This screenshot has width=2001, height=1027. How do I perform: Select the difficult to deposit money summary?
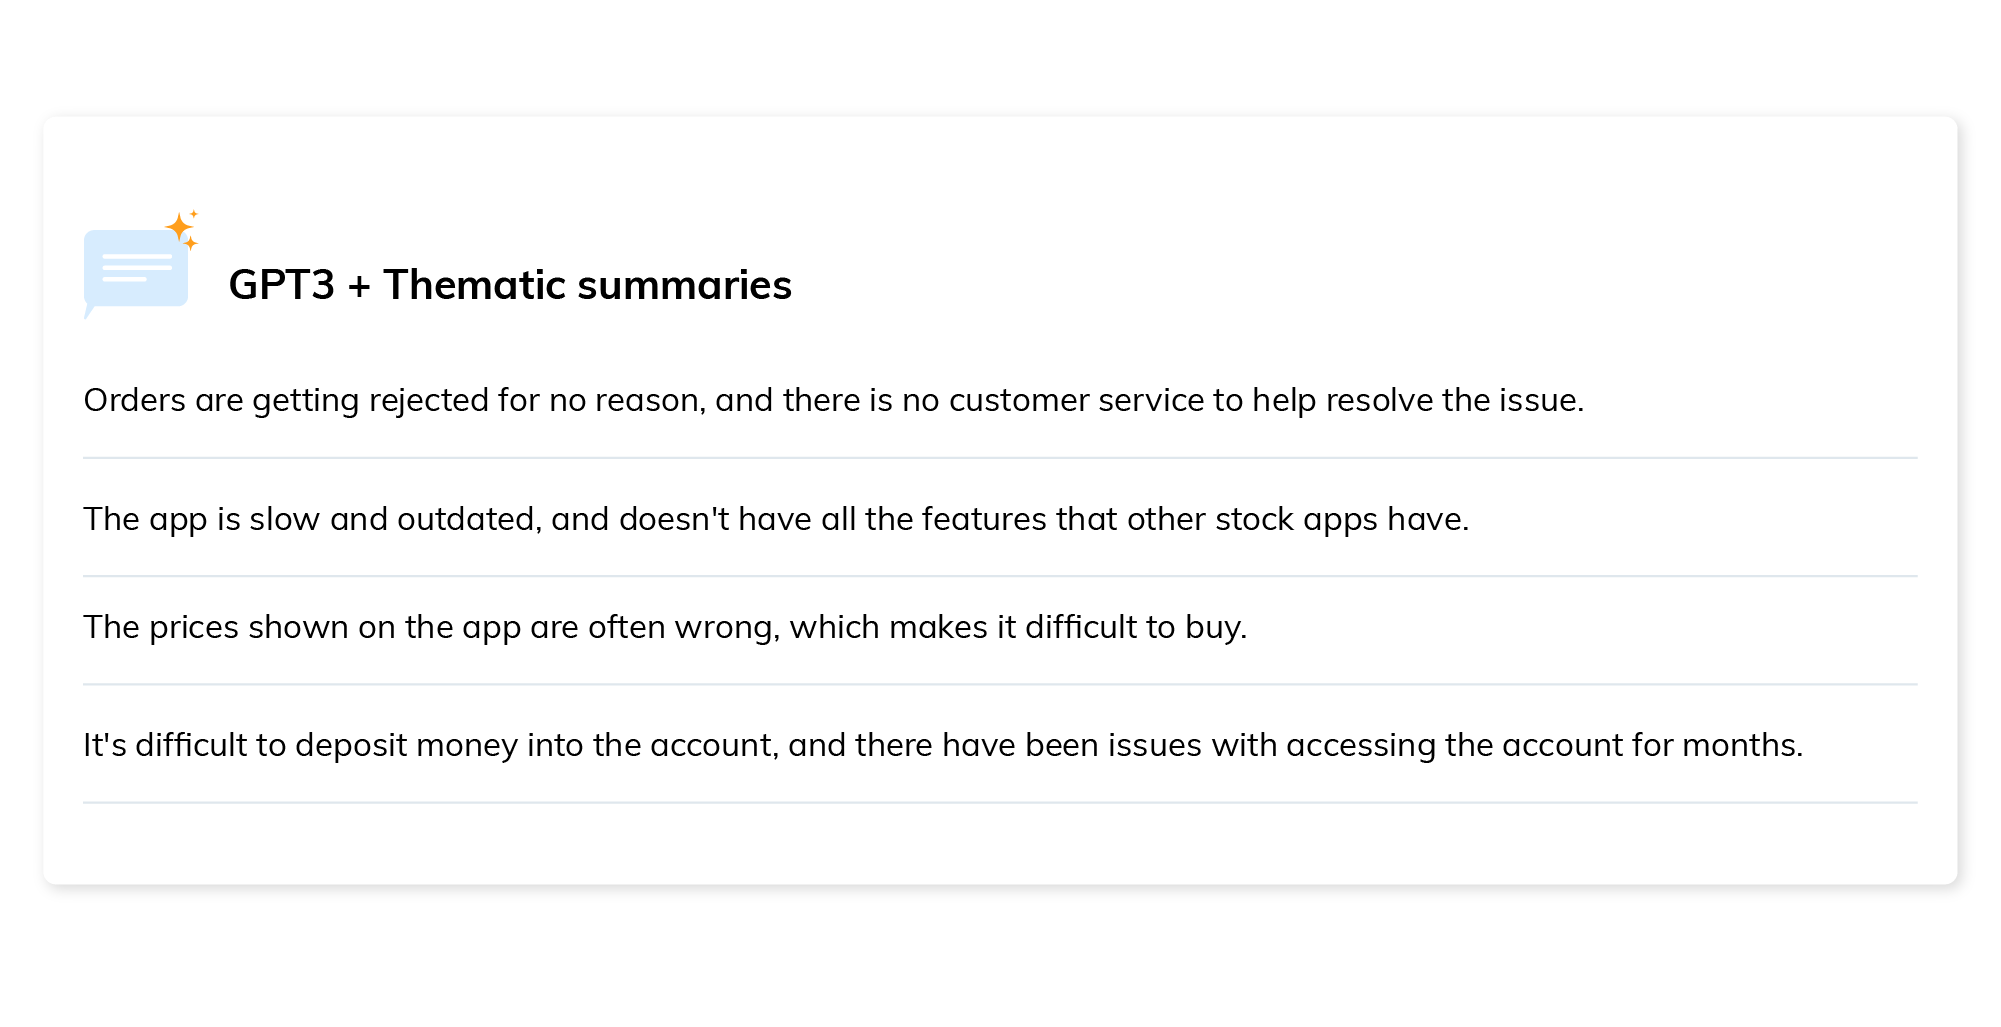pyautogui.click(x=943, y=745)
